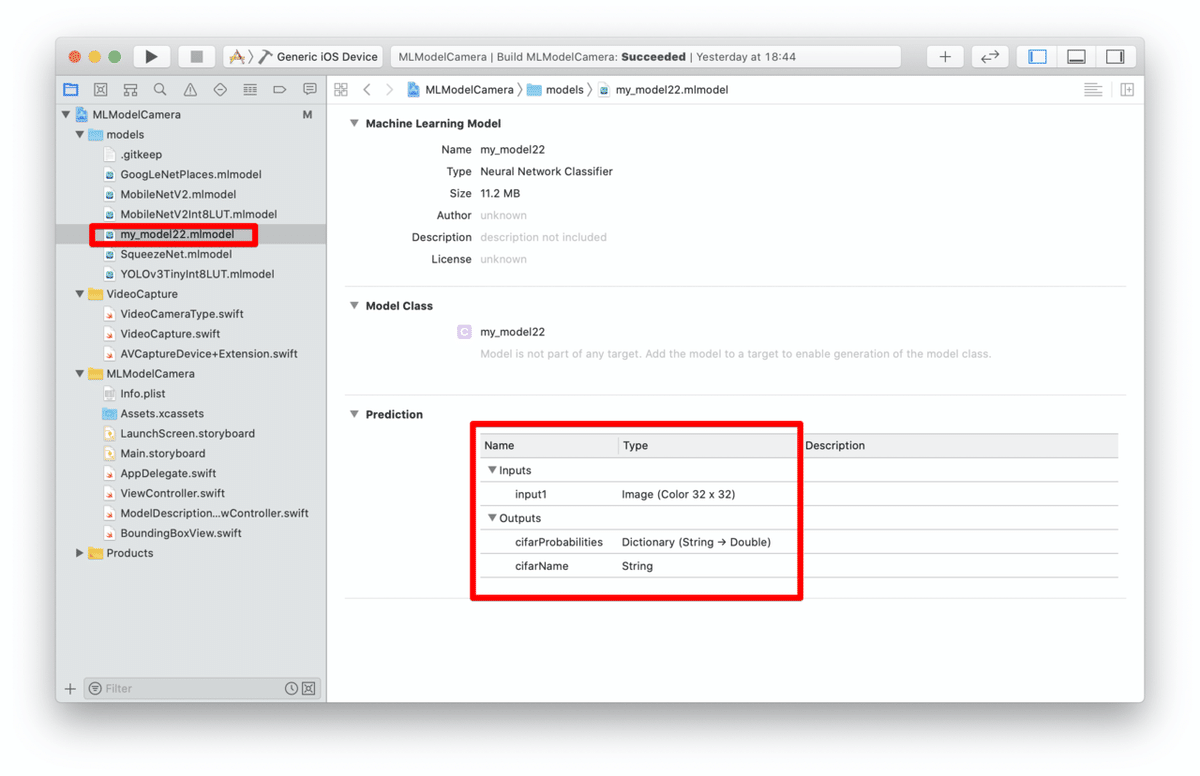The width and height of the screenshot is (1200, 776).
Task: Show only source-controlled files filter
Action: pos(309,688)
